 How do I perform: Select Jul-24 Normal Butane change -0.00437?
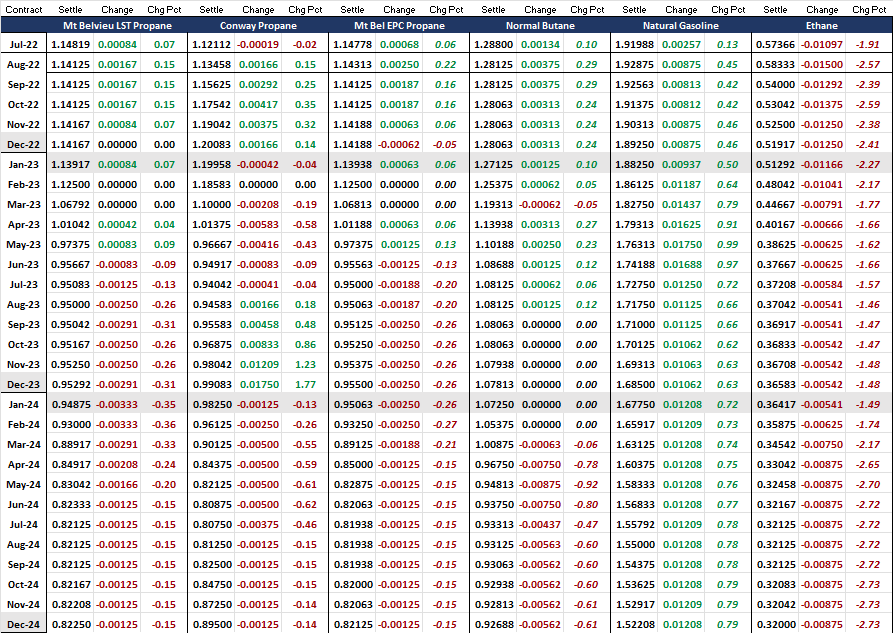click(x=540, y=525)
